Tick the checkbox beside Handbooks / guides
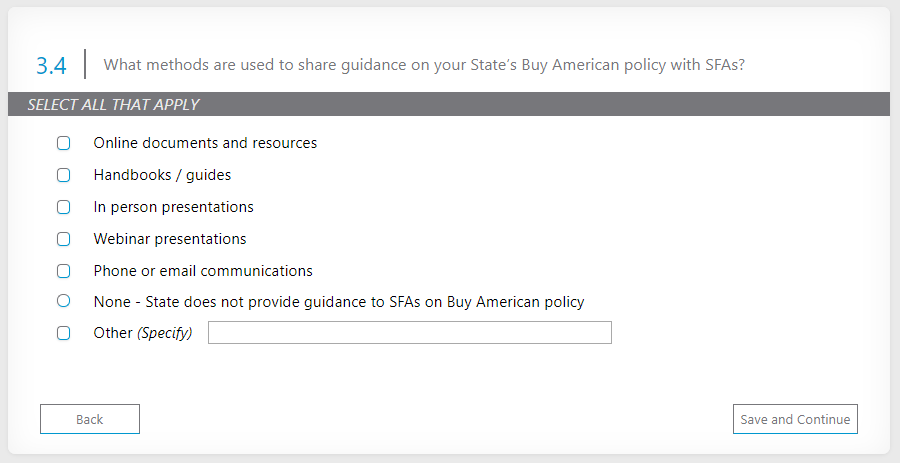The image size is (900, 463). pos(64,175)
